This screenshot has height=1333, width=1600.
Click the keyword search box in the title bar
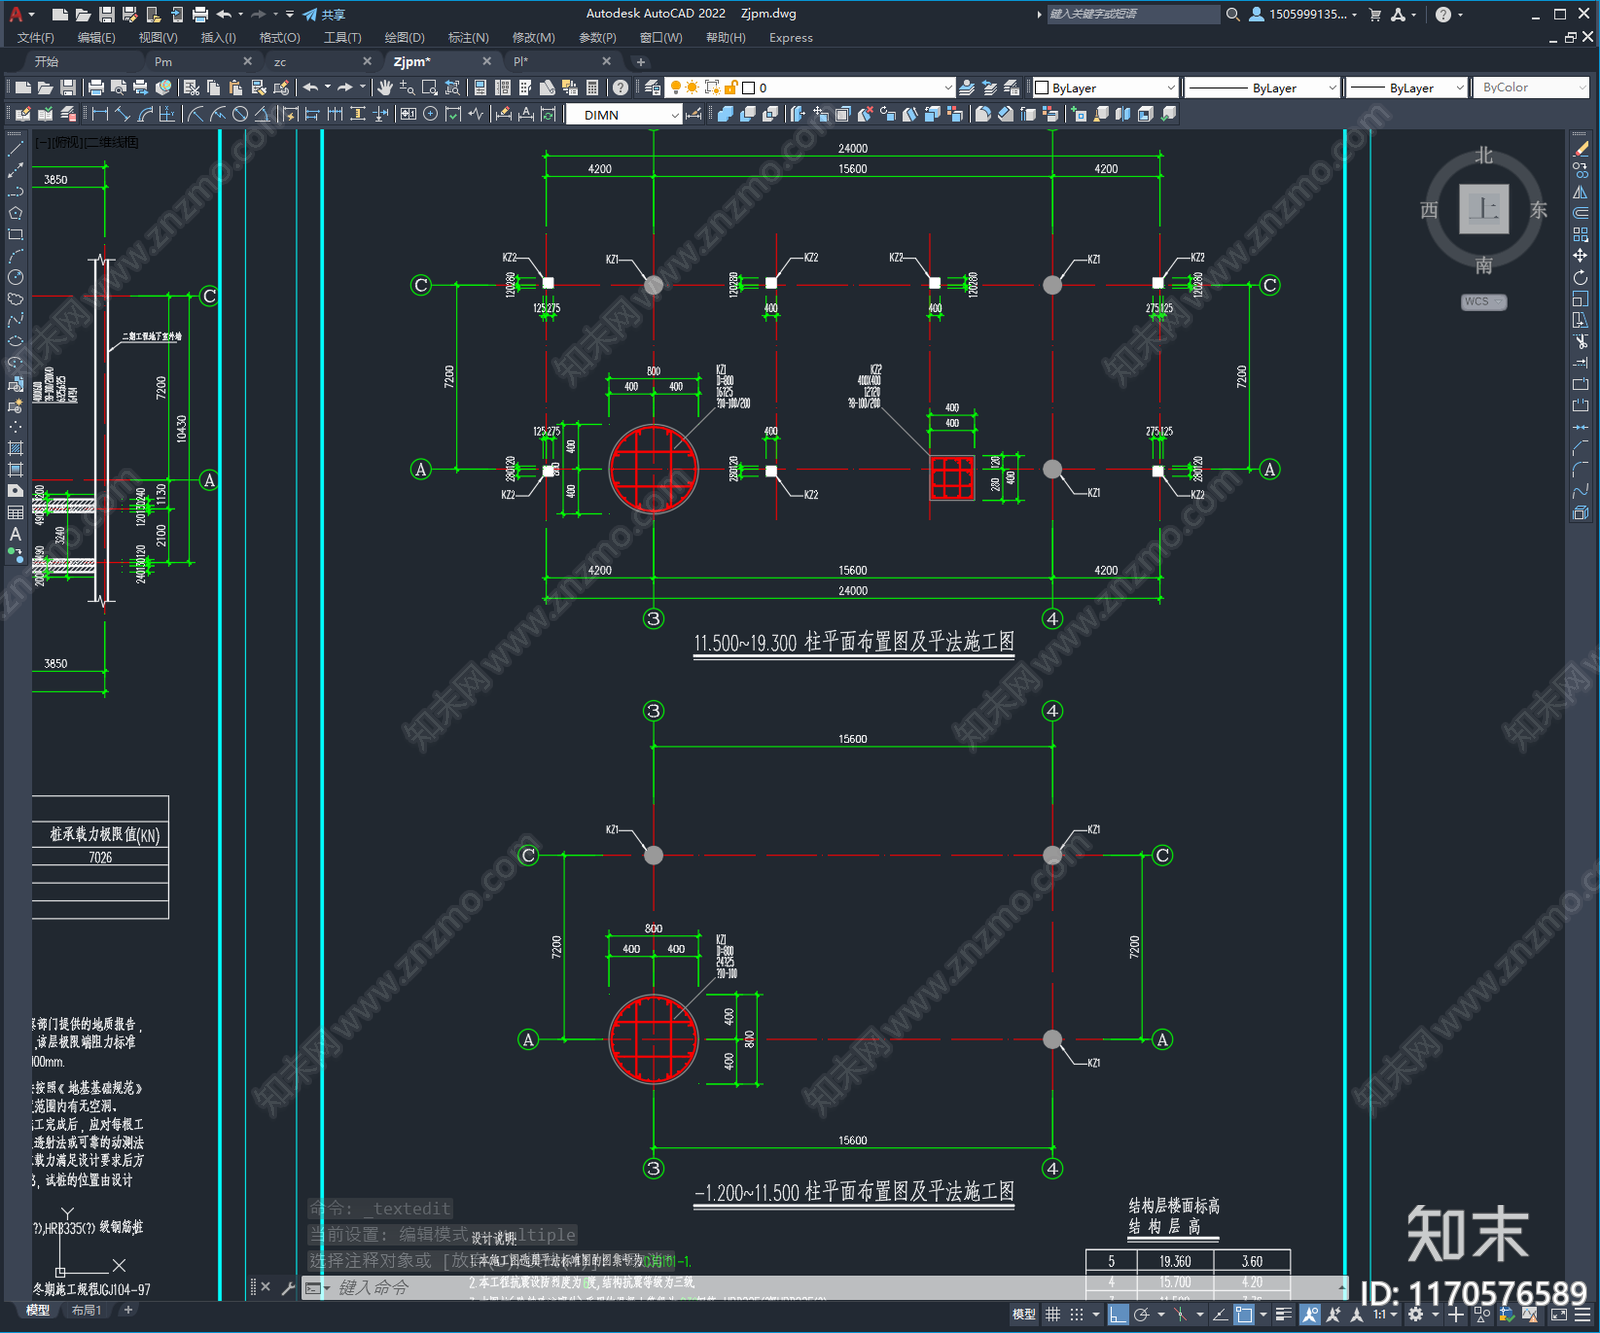click(x=1132, y=14)
